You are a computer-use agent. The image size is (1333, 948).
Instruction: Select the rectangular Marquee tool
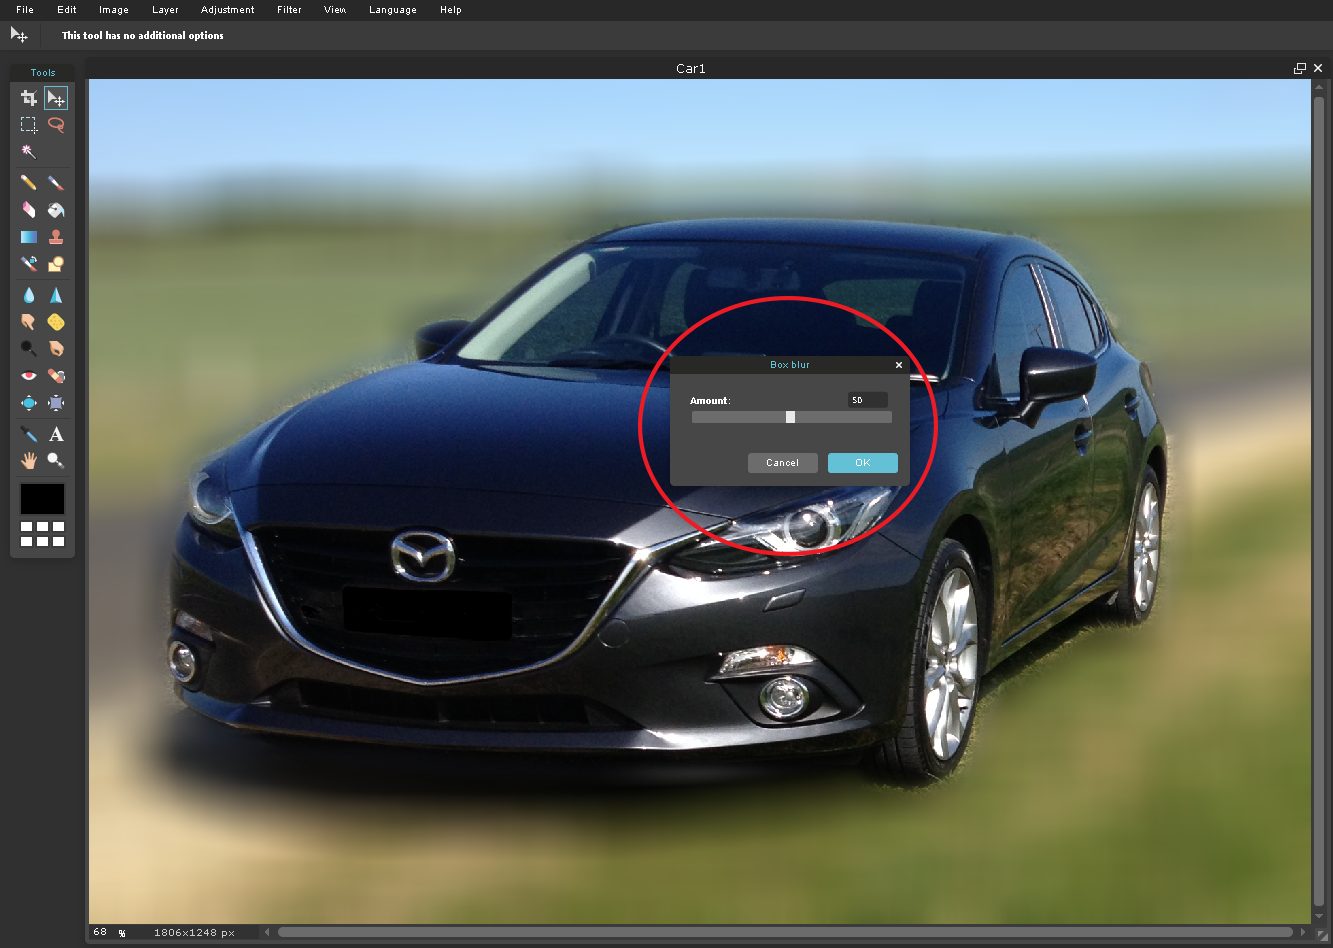(29, 125)
